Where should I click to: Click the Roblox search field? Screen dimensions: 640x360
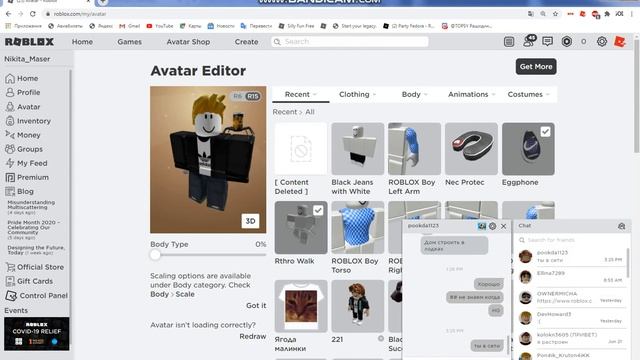pyautogui.click(x=350, y=42)
